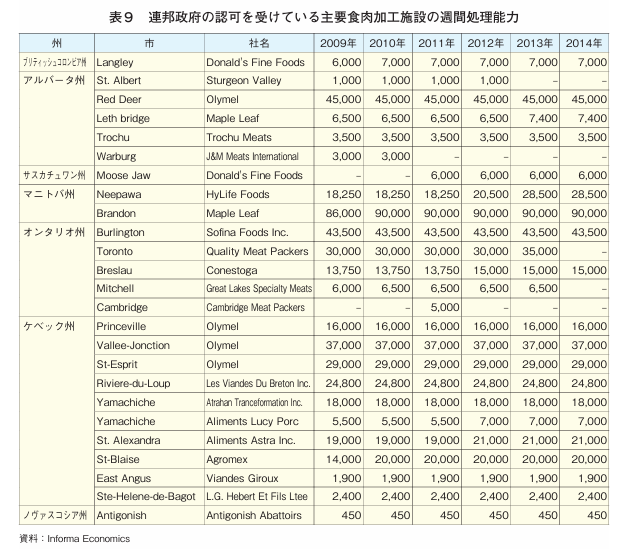
Task: Click the ノヴァスコシア州 province cell
Action: pyautogui.click(x=57, y=515)
